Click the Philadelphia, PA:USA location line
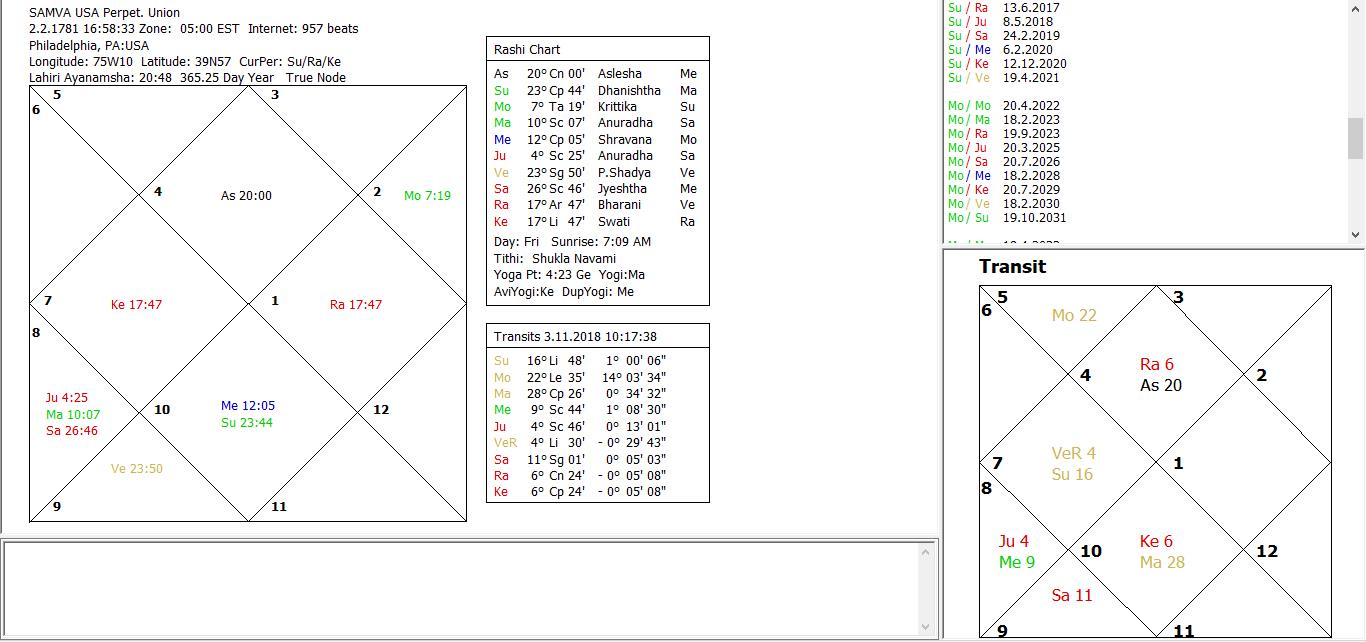Image resolution: width=1366 pixels, height=642 pixels. point(89,46)
